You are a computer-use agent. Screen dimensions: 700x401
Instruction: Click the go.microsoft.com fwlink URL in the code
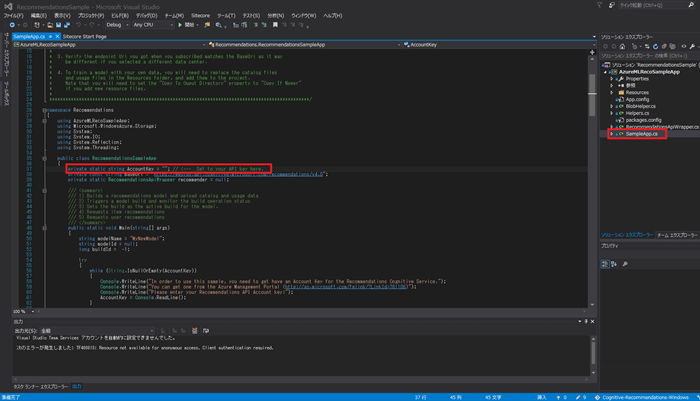tap(346, 287)
